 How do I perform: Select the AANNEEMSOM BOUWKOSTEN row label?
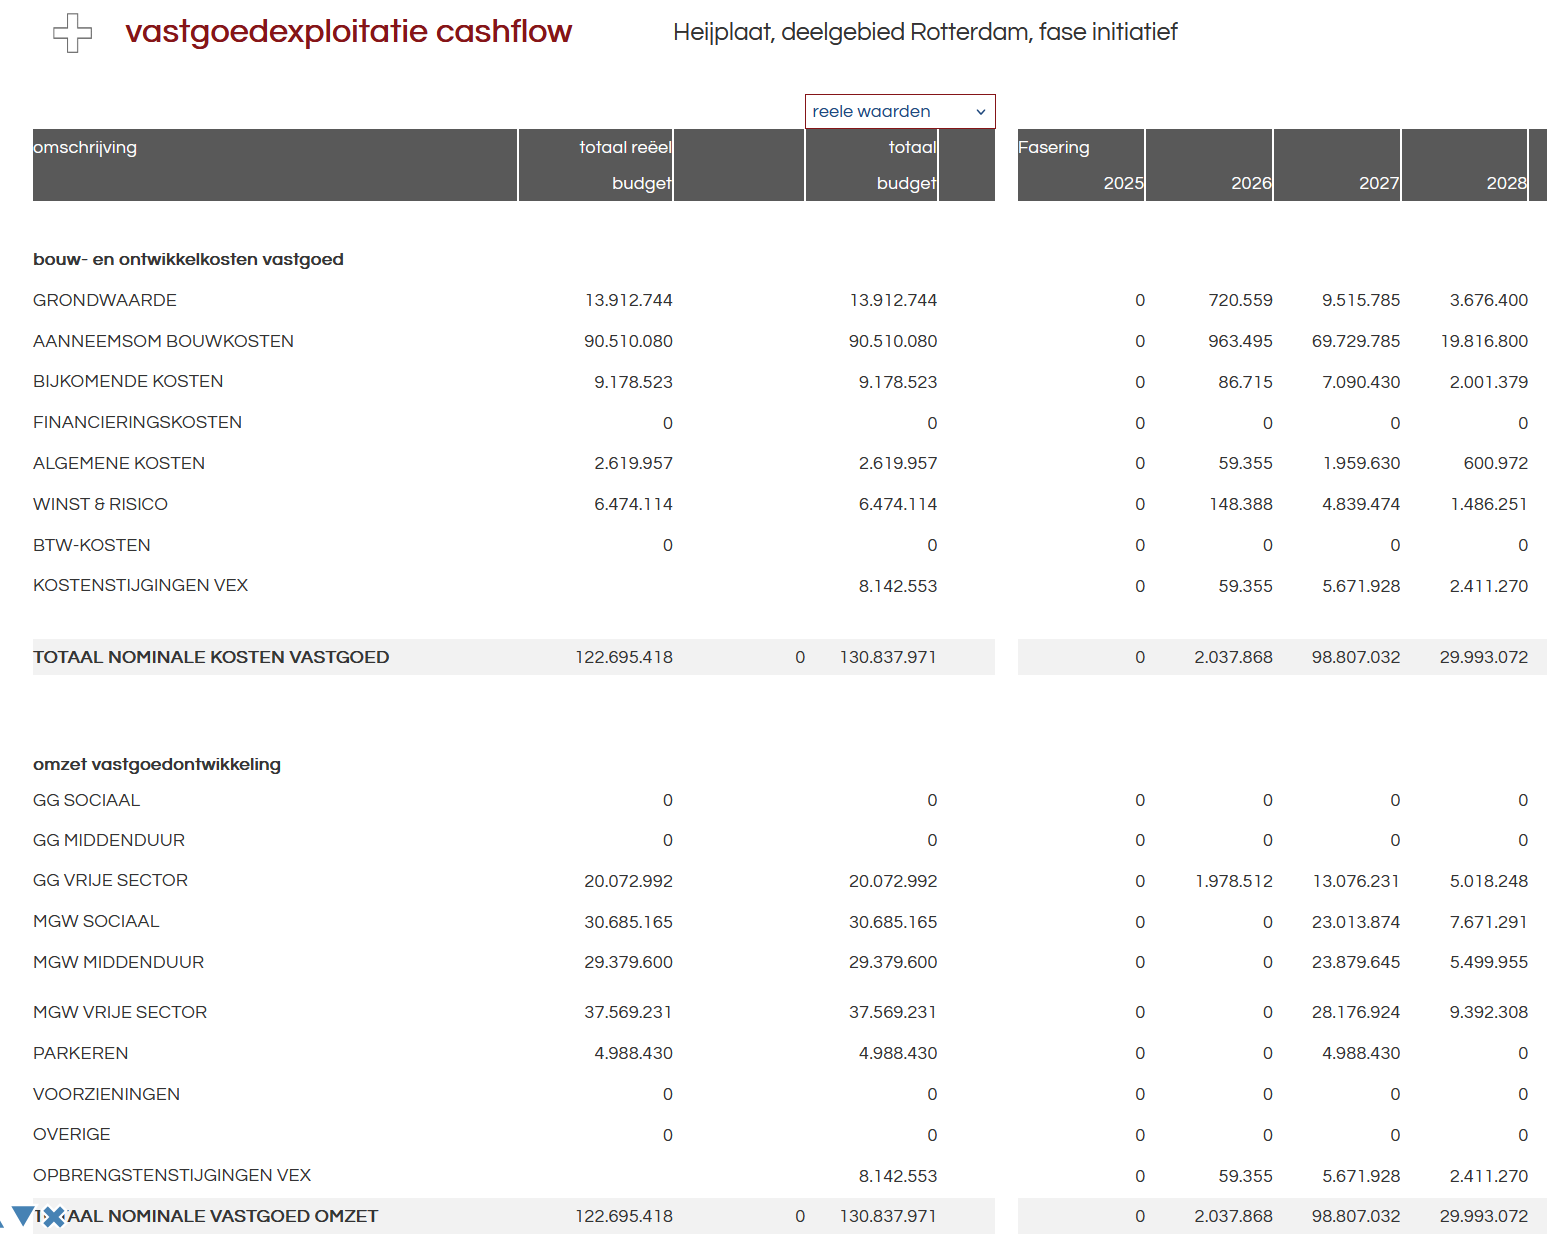163,341
